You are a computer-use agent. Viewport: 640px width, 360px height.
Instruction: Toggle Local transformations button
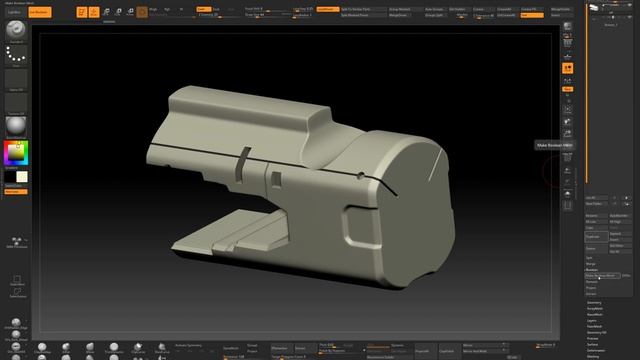point(567,68)
